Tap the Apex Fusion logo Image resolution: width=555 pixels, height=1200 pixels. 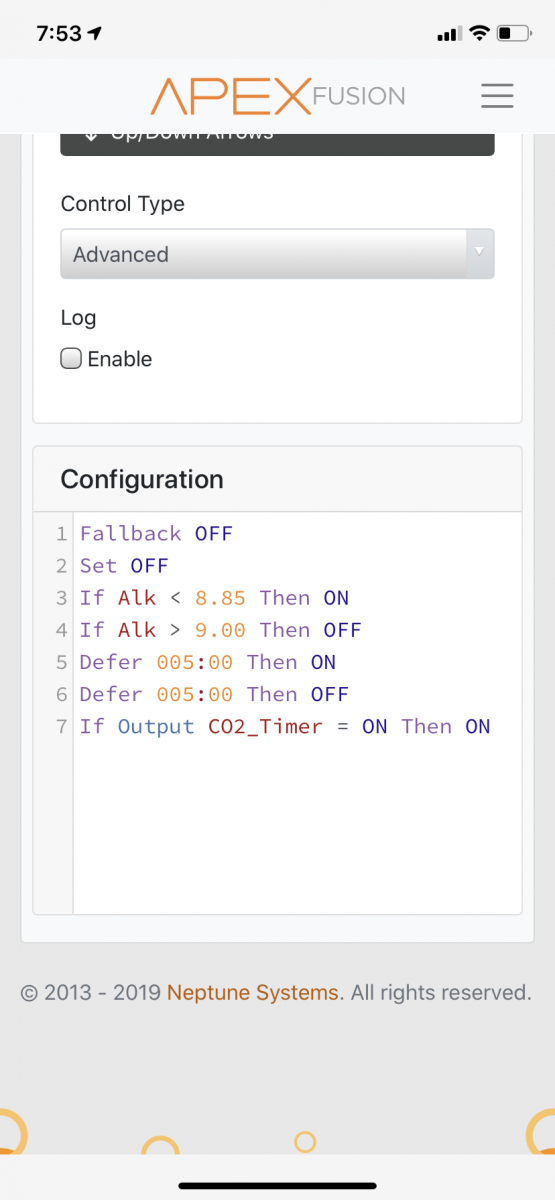[x=278, y=97]
